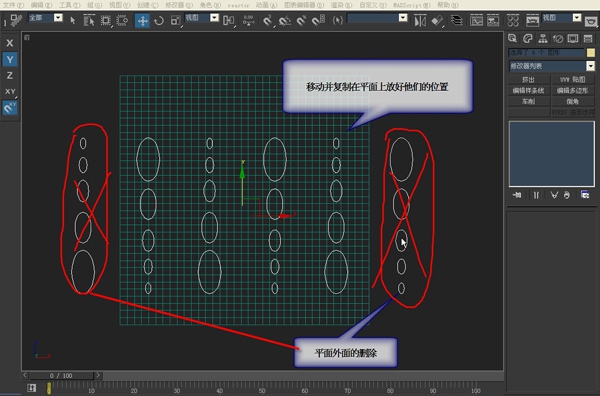Toggle the XY plane constraint

(x=10, y=91)
